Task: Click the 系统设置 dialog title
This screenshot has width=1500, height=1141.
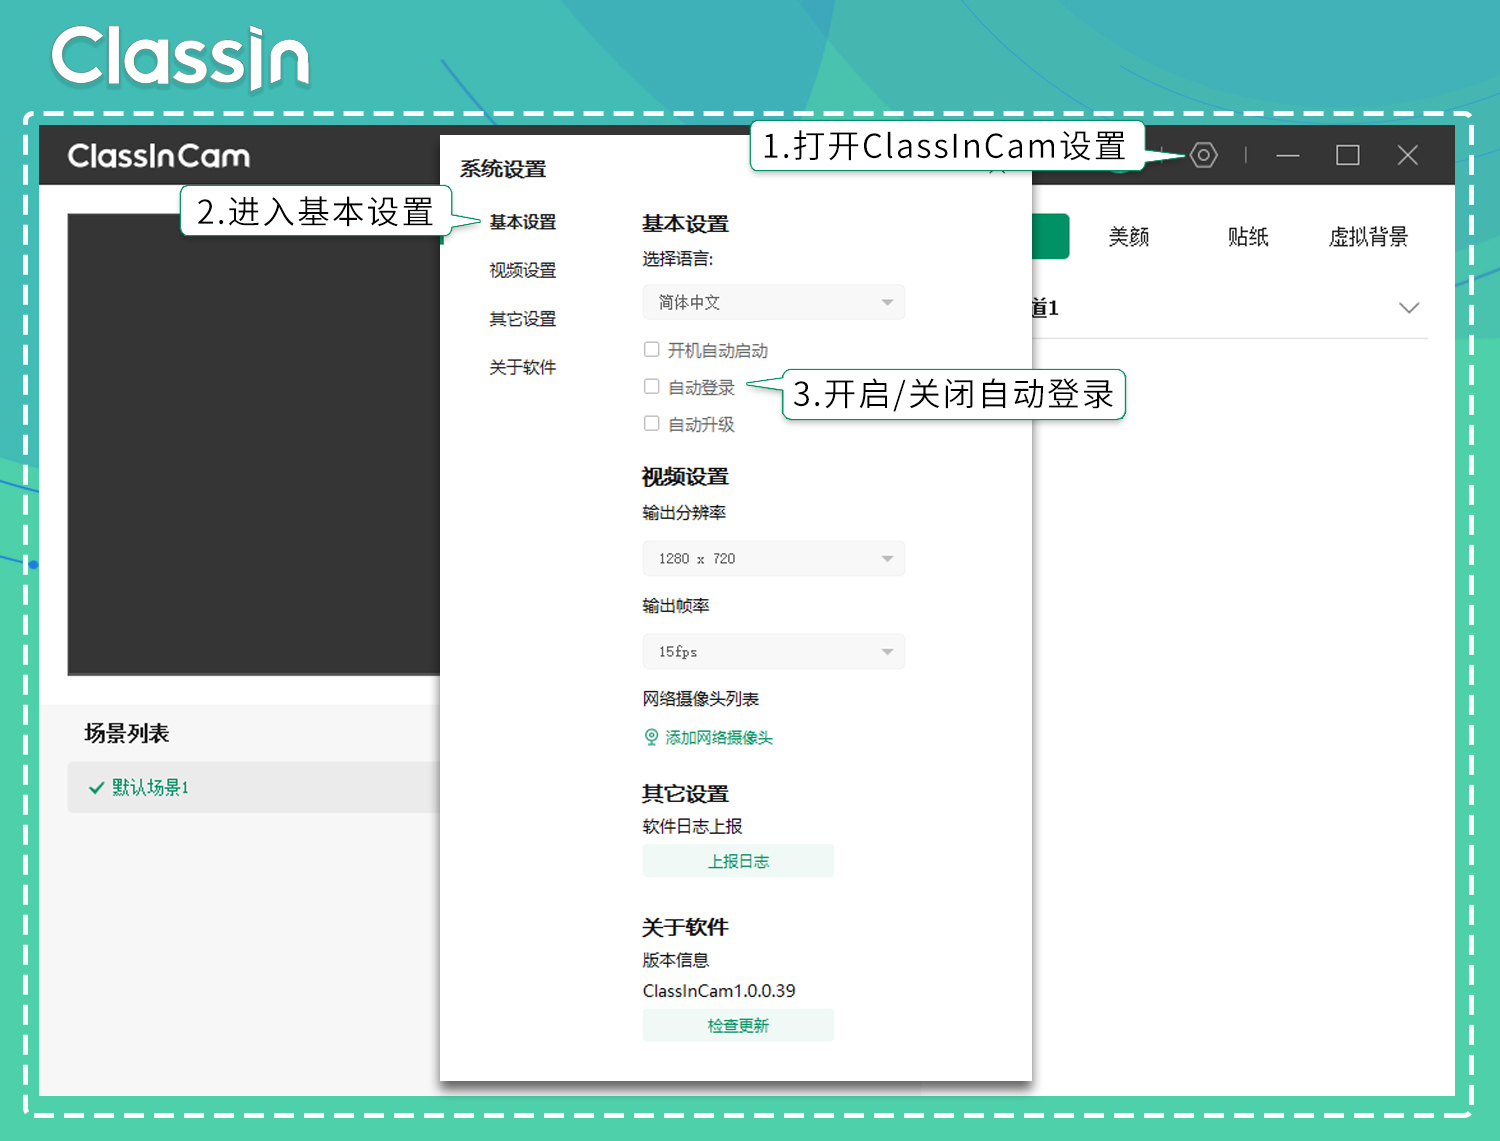Action: tap(503, 169)
